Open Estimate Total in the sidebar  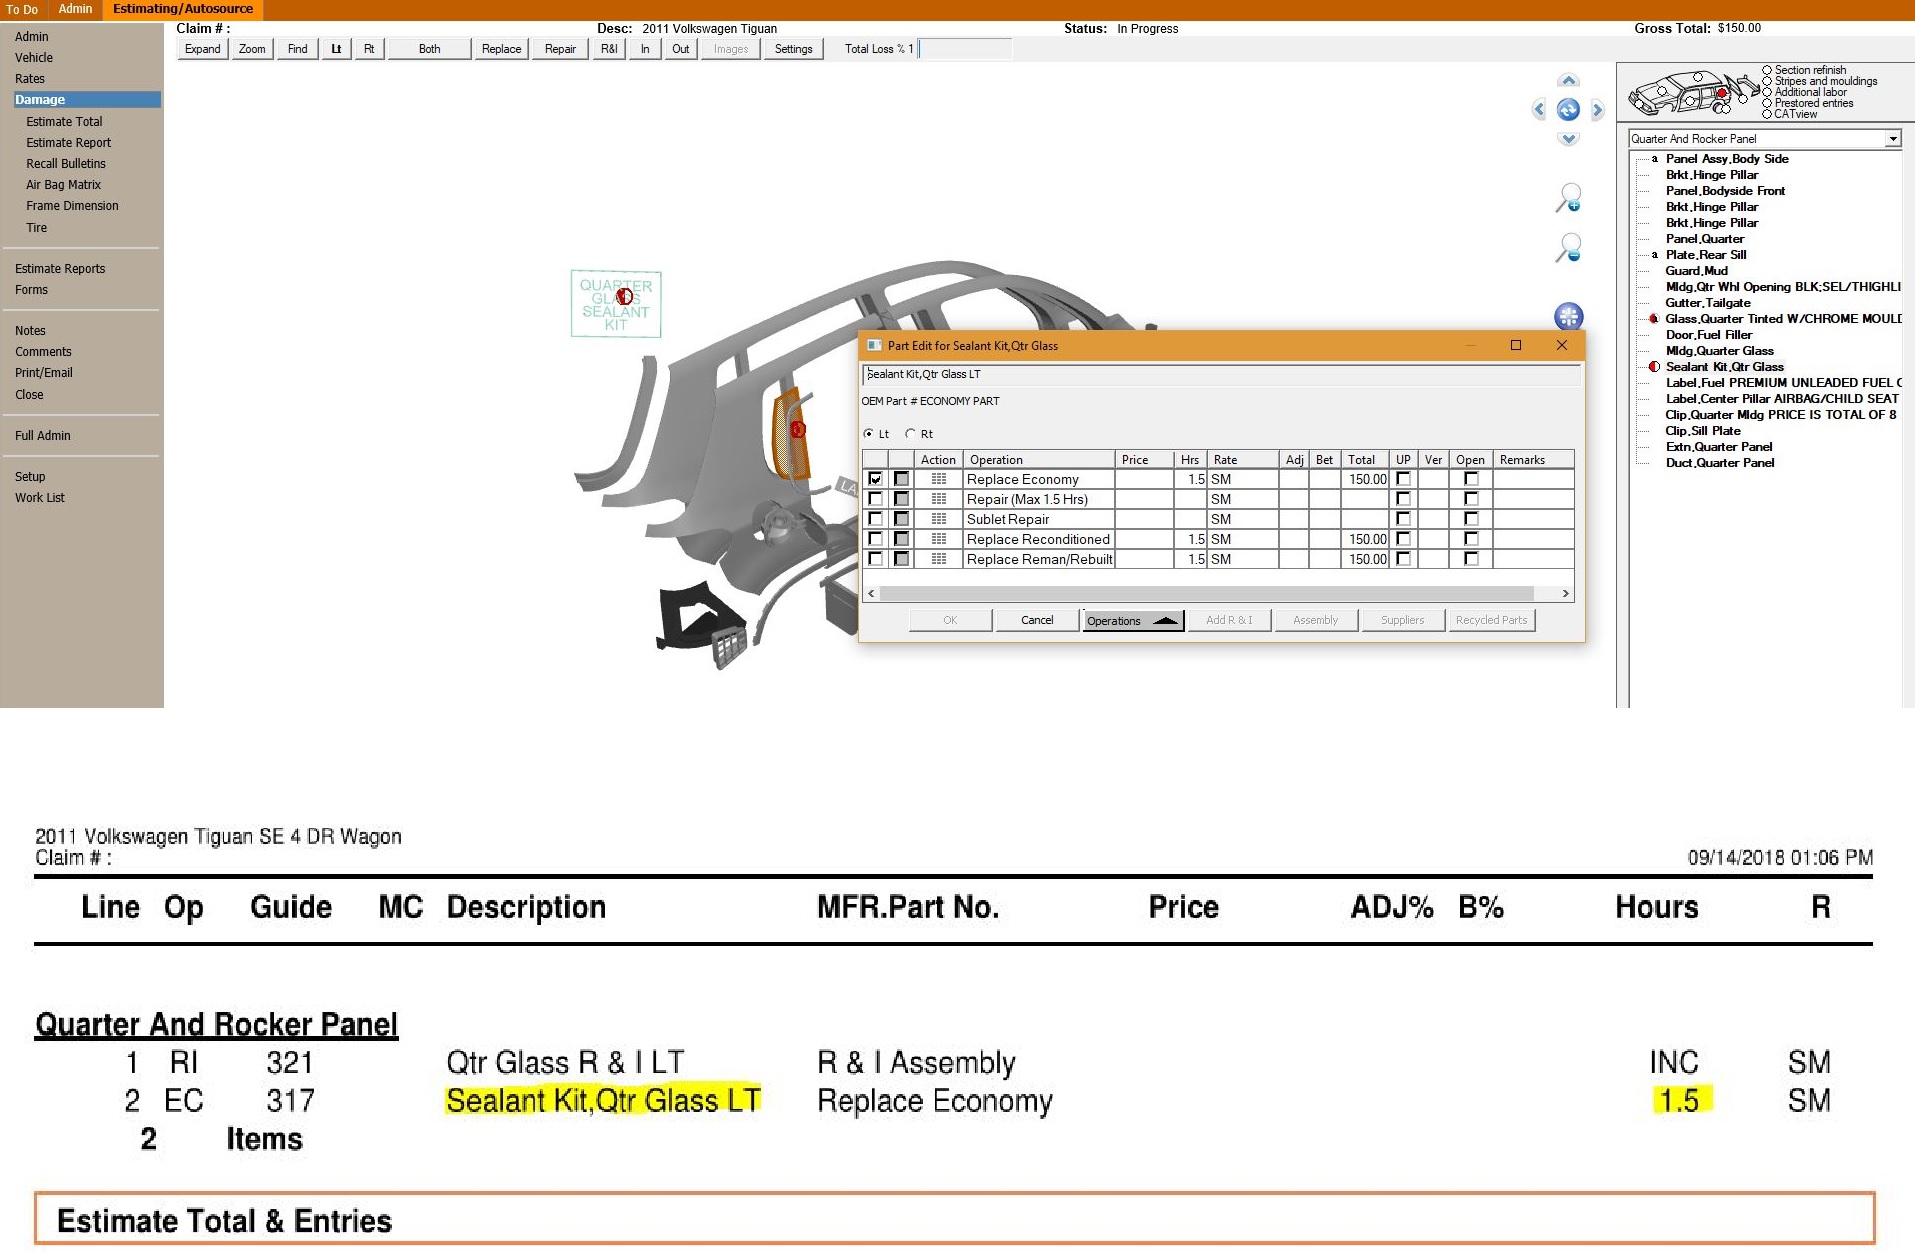pos(64,122)
